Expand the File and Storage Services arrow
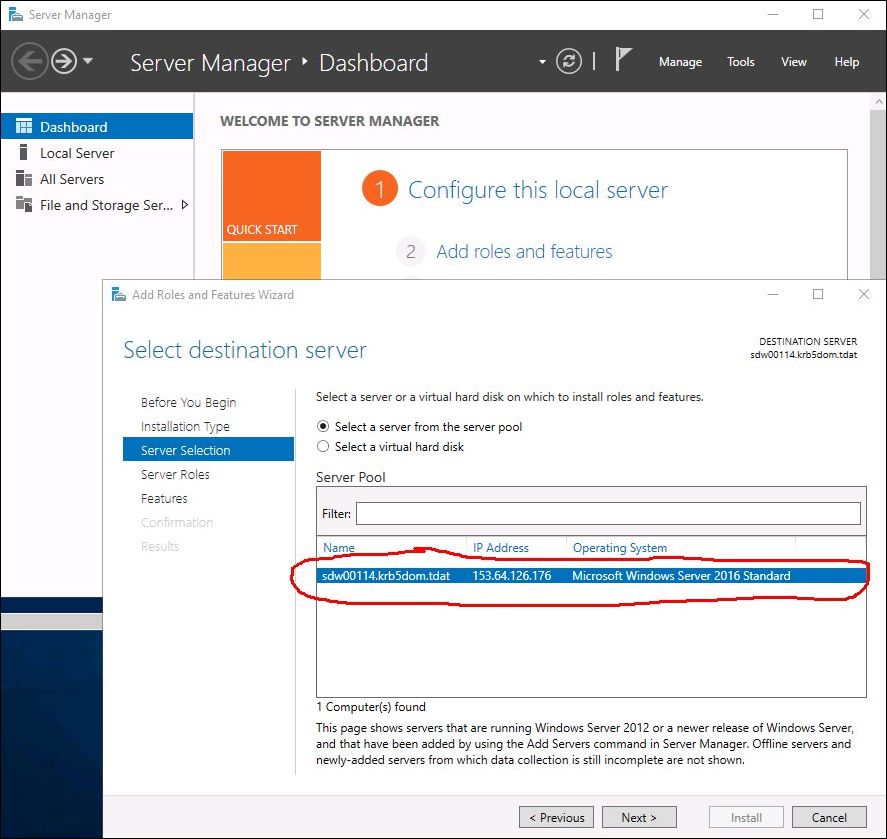Image resolution: width=887 pixels, height=839 pixels. click(x=184, y=205)
